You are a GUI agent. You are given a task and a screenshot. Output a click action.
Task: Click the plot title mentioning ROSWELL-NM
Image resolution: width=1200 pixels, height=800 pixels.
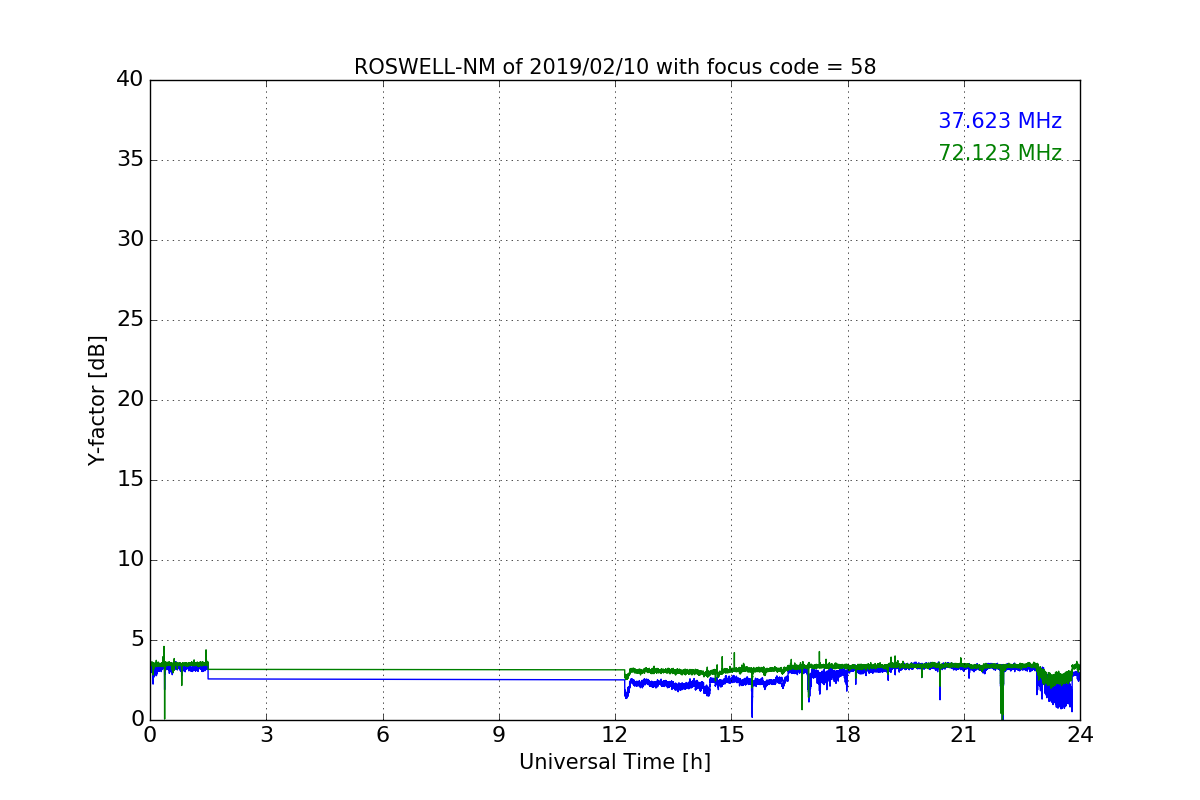click(x=615, y=67)
